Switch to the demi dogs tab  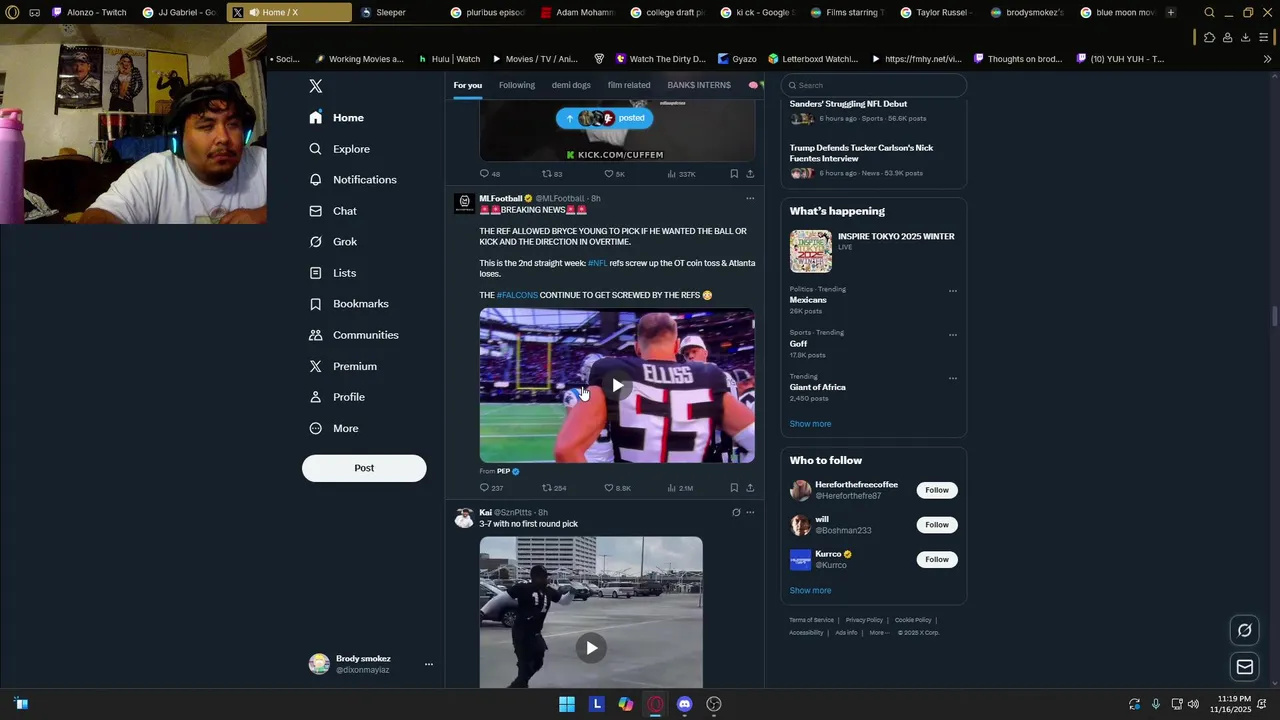click(571, 85)
